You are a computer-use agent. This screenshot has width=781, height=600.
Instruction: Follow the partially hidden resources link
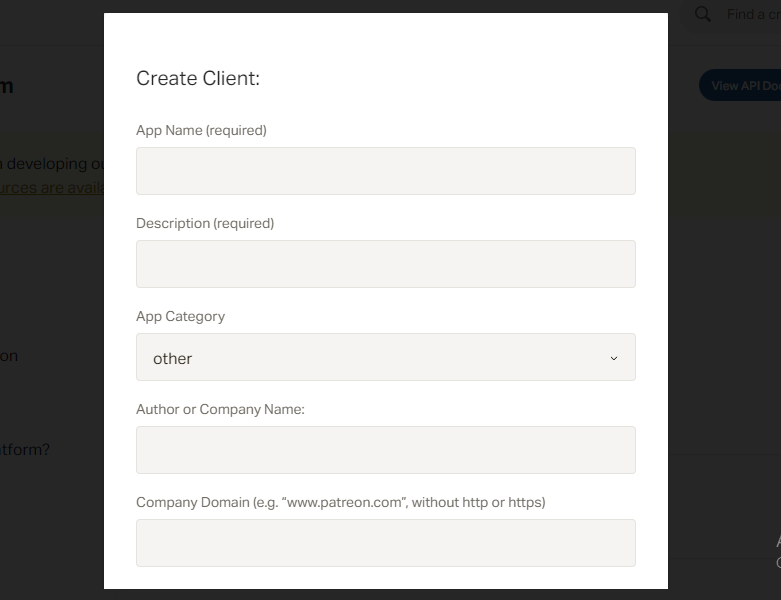[x=50, y=187]
